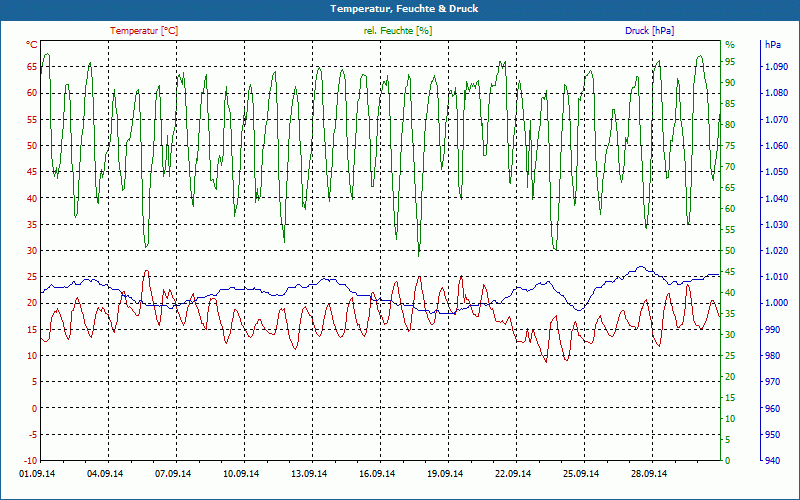Click the temperature axis value 30
800x500 pixels.
click(33, 251)
